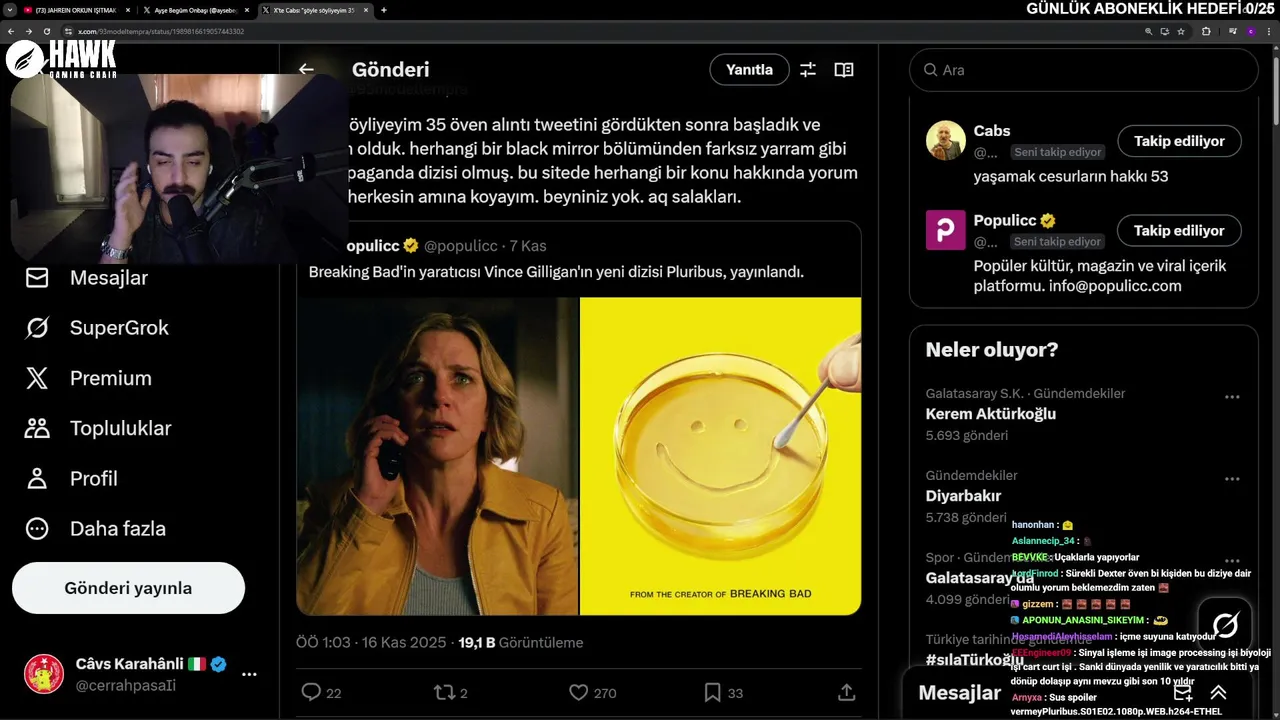Click browser back arrow button
The height and width of the screenshot is (720, 1280).
point(12,31)
